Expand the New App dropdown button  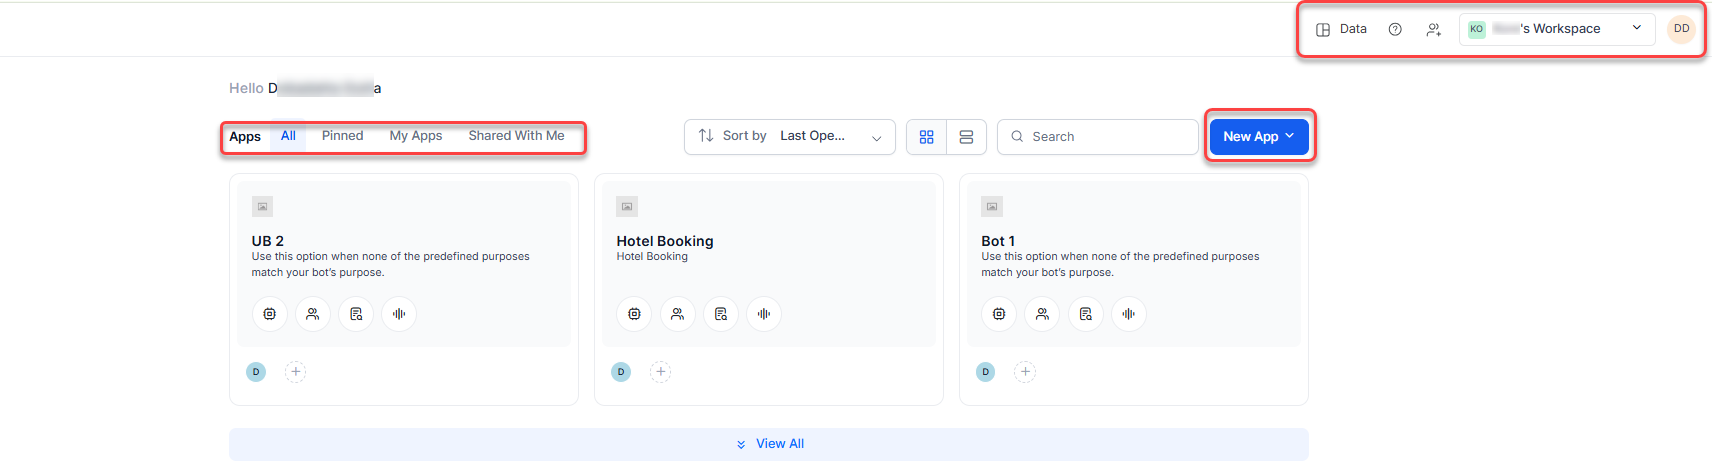pyautogui.click(x=1258, y=137)
